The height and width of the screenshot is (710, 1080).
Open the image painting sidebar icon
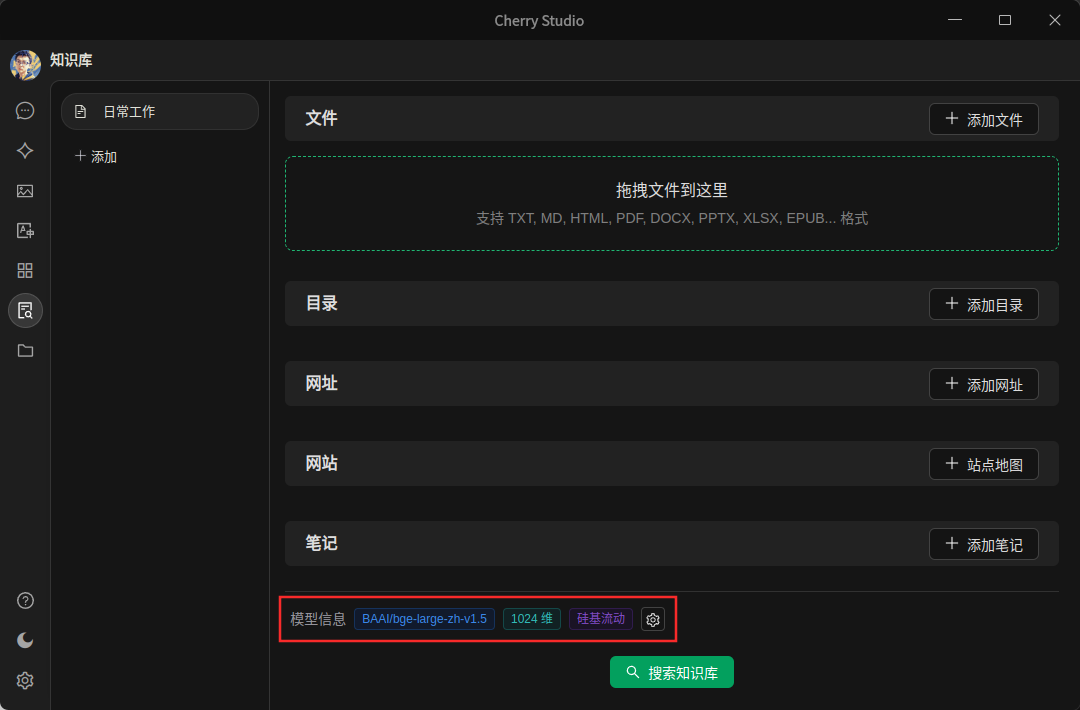pyautogui.click(x=25, y=191)
